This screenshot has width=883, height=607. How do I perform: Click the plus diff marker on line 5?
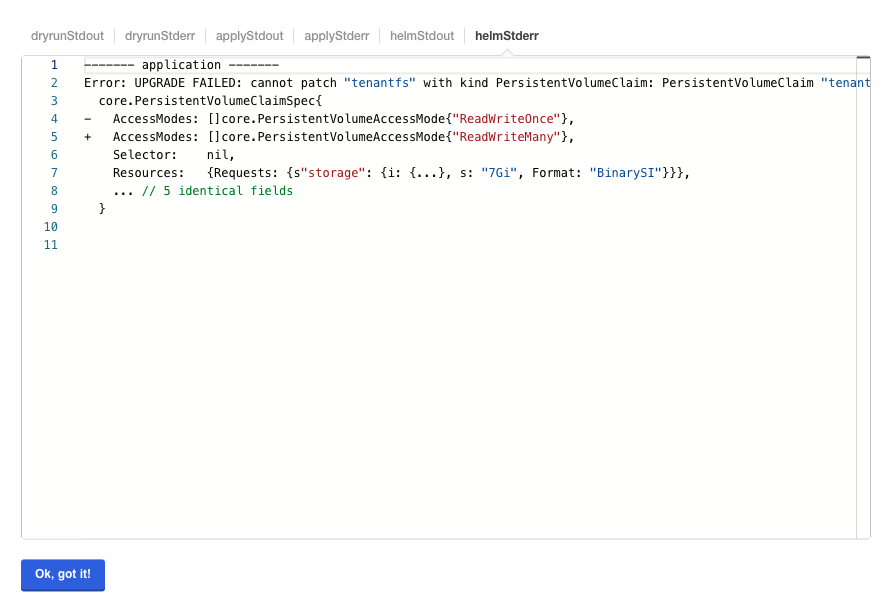[x=87, y=137]
